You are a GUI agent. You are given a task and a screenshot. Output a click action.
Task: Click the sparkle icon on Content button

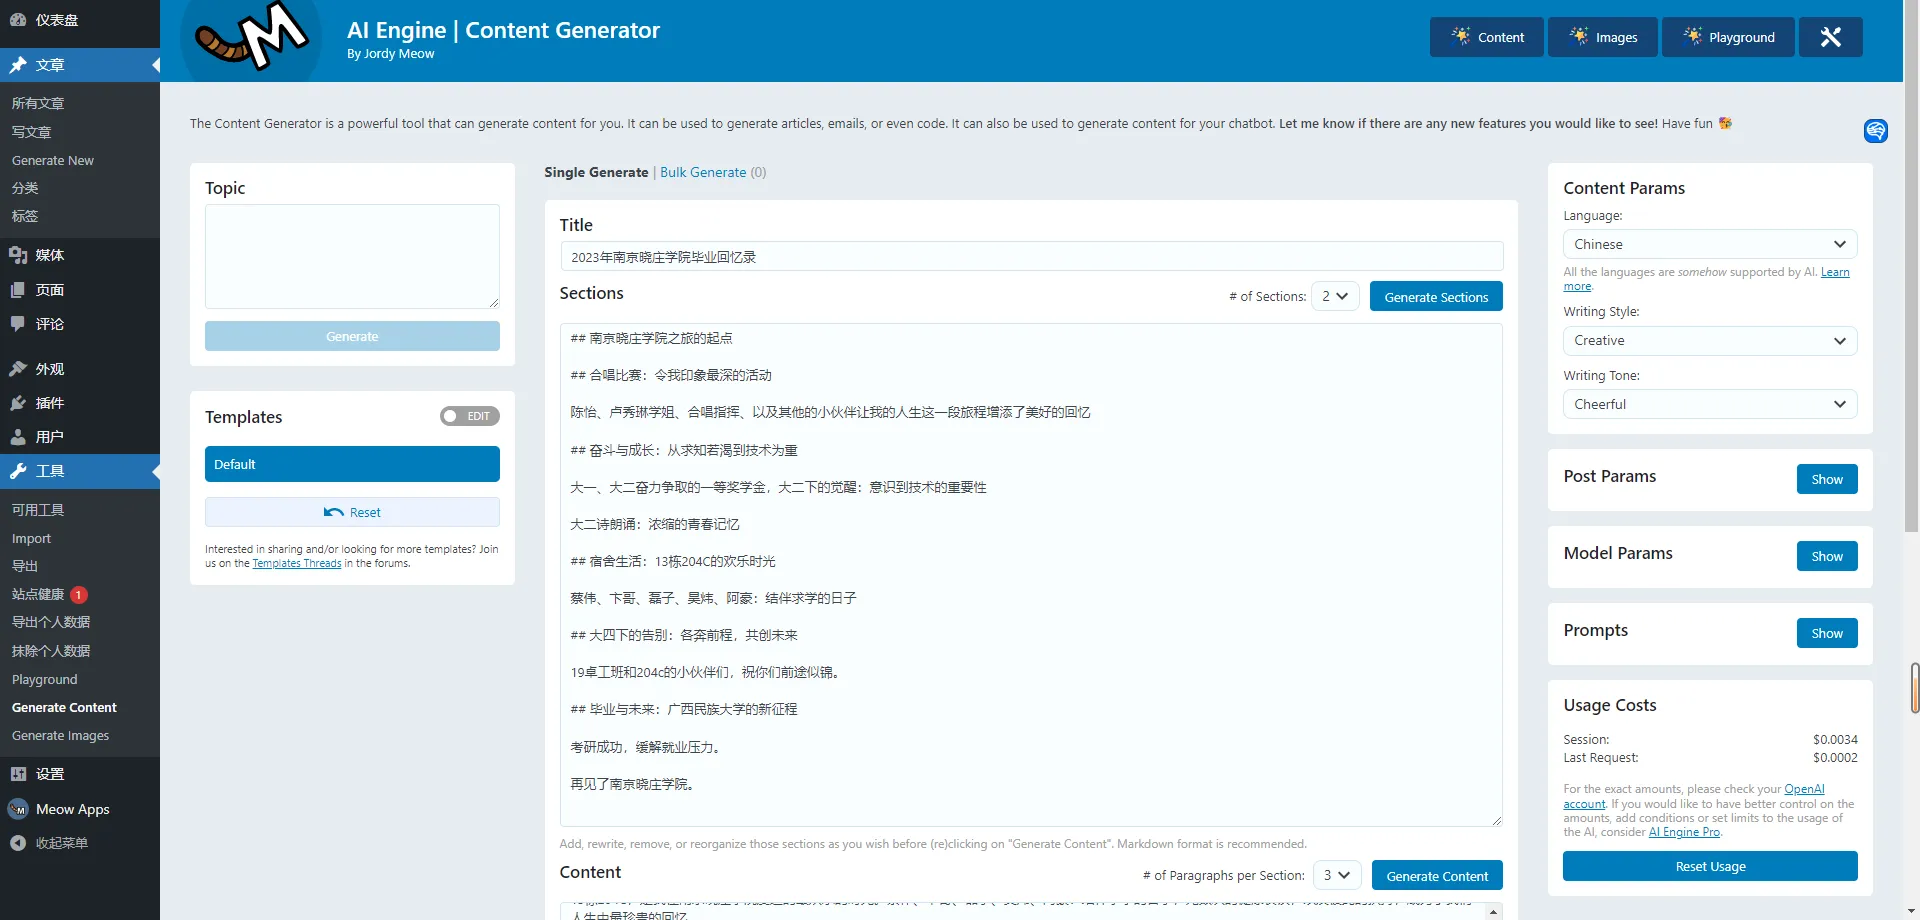tap(1461, 36)
